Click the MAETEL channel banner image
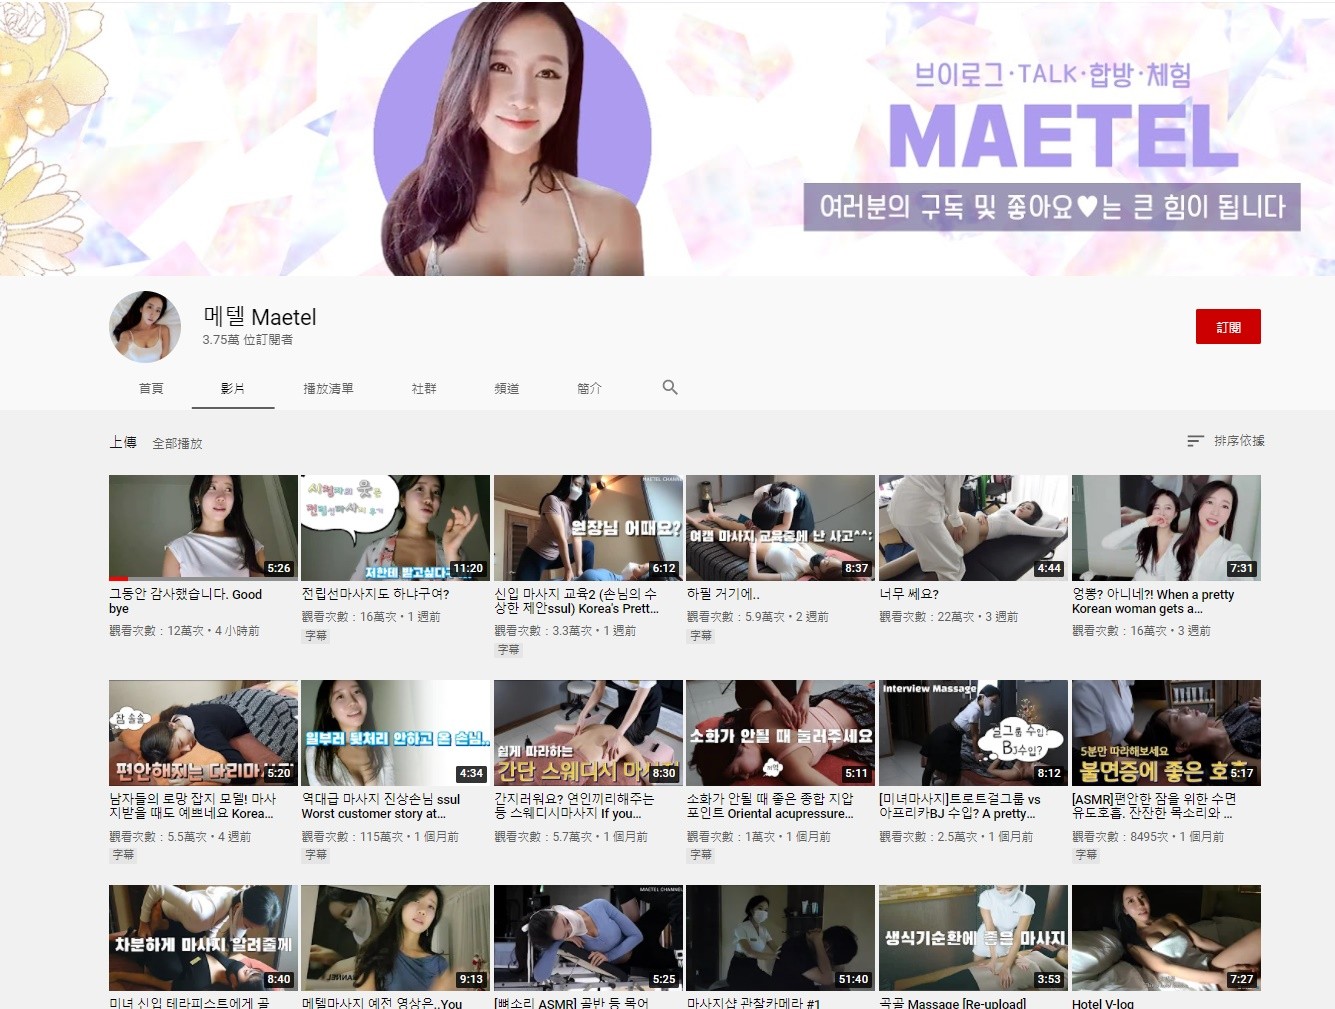The height and width of the screenshot is (1009, 1335). click(x=667, y=138)
